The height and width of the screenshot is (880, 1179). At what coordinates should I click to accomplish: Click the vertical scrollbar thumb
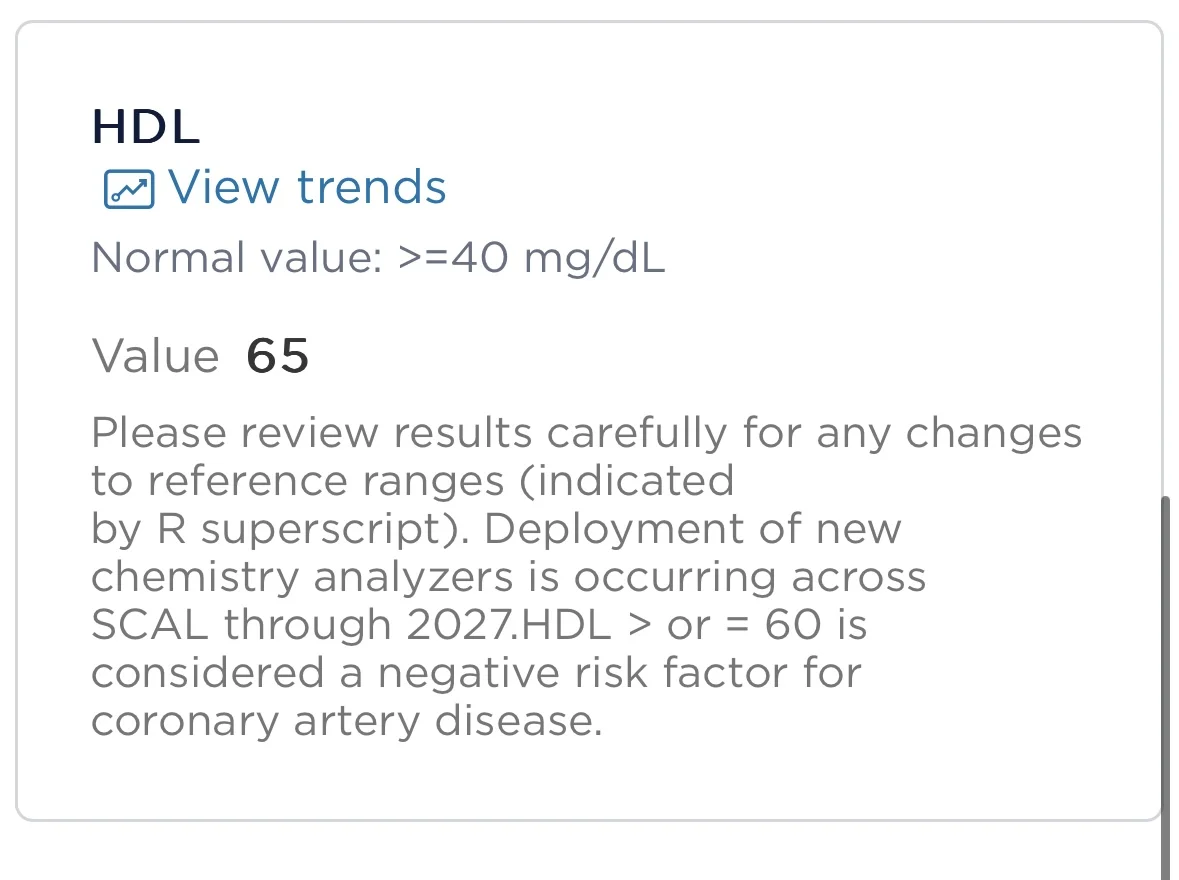[x=1165, y=680]
